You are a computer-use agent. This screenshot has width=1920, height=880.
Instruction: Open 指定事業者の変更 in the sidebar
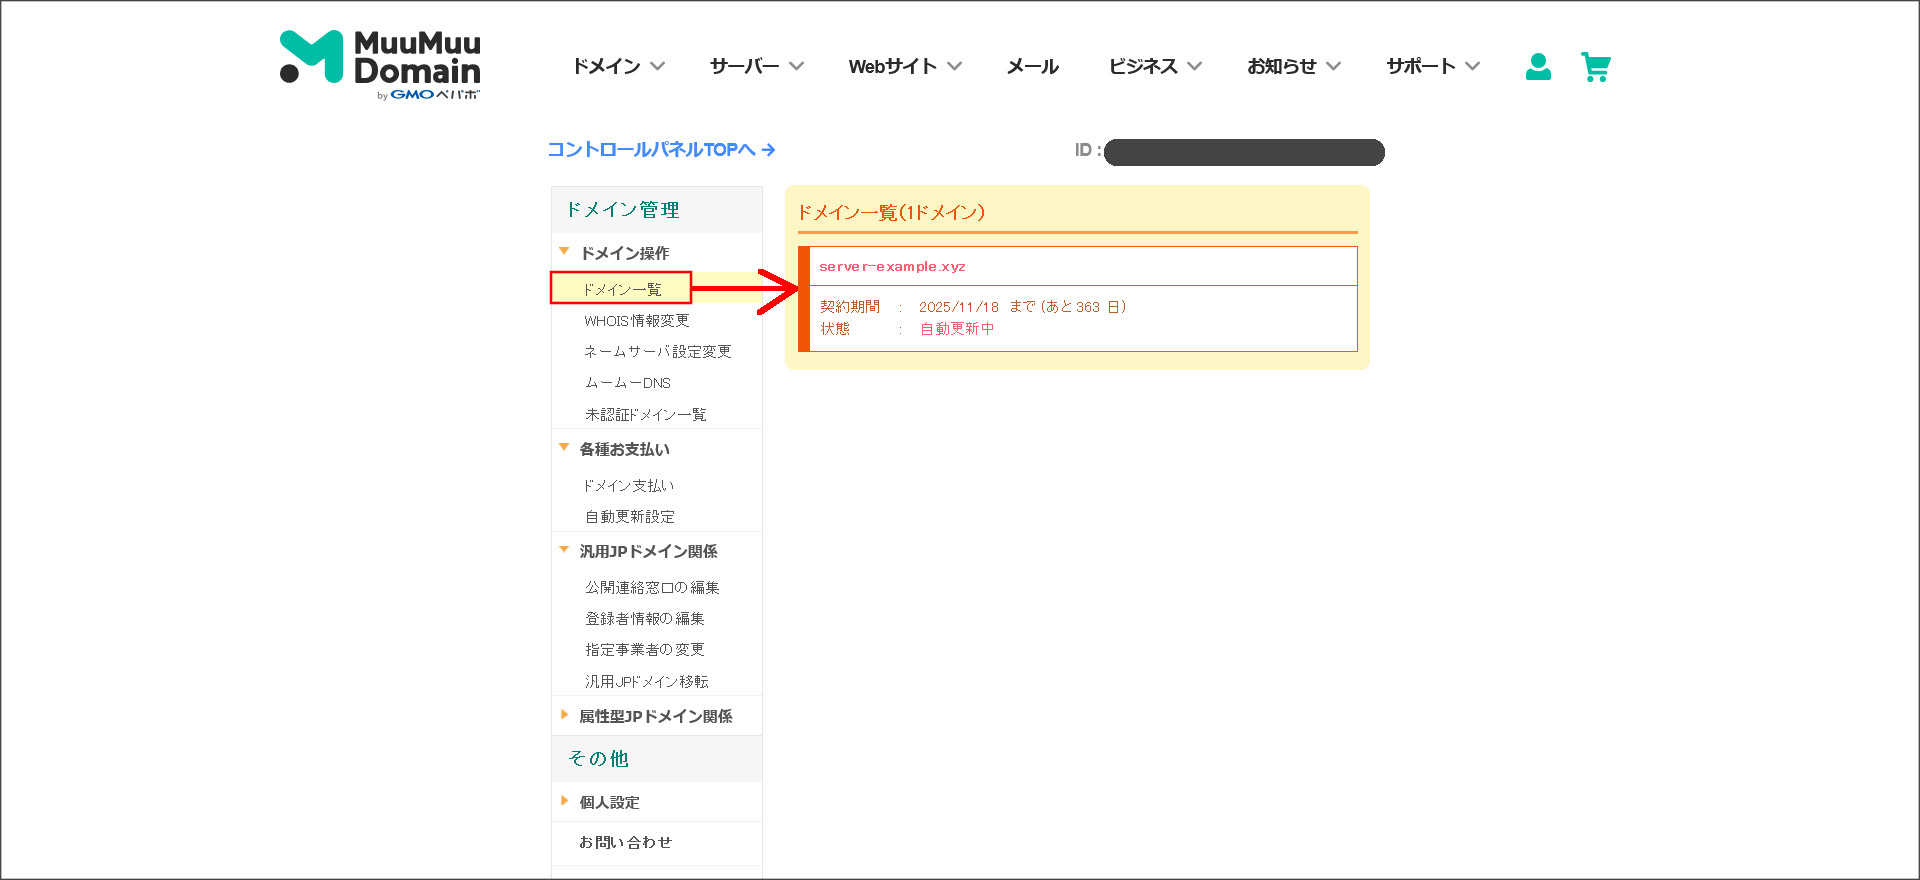pos(645,650)
